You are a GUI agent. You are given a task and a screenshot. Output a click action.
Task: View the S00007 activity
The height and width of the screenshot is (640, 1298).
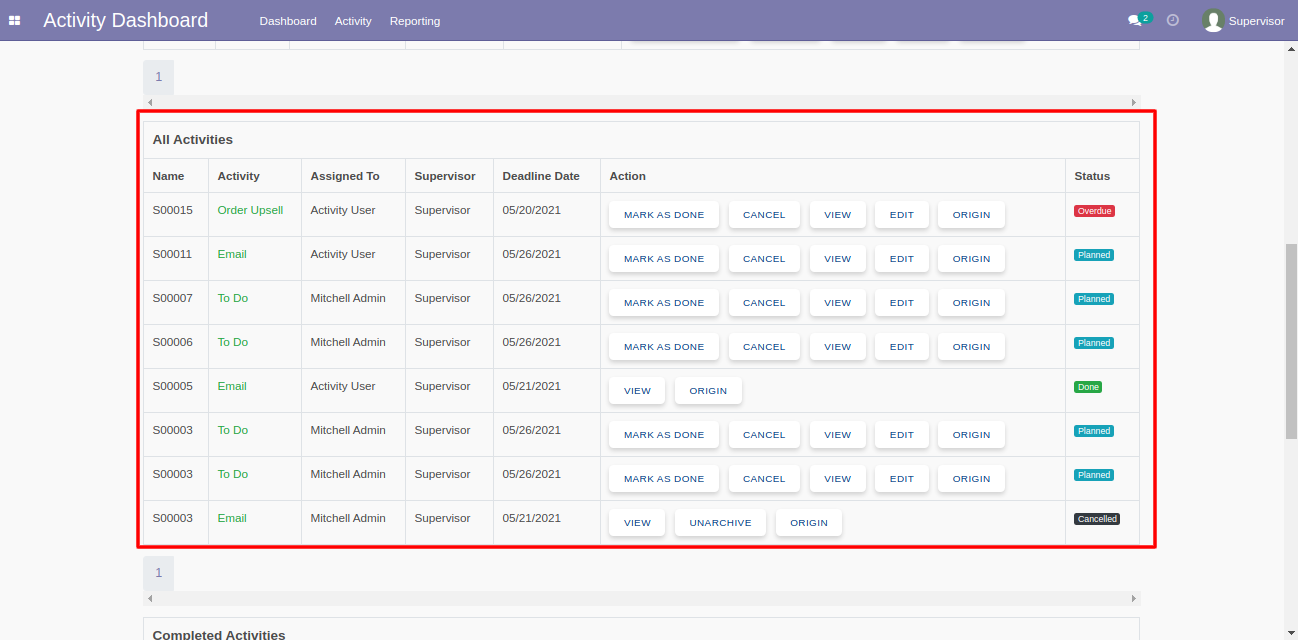point(838,303)
